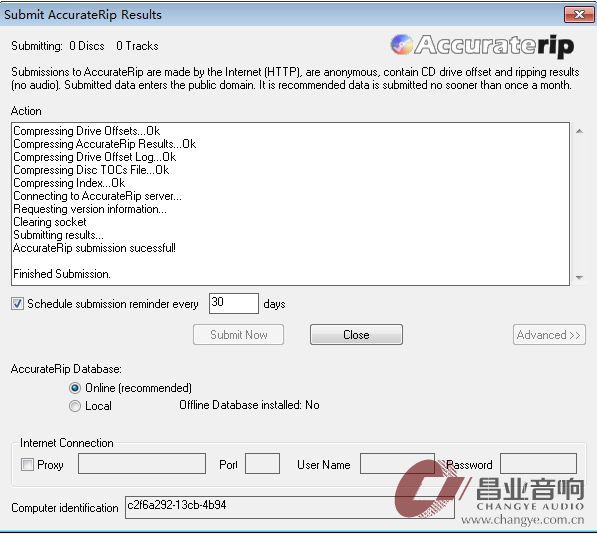Click the Action log scroll-down arrow

pos(579,277)
